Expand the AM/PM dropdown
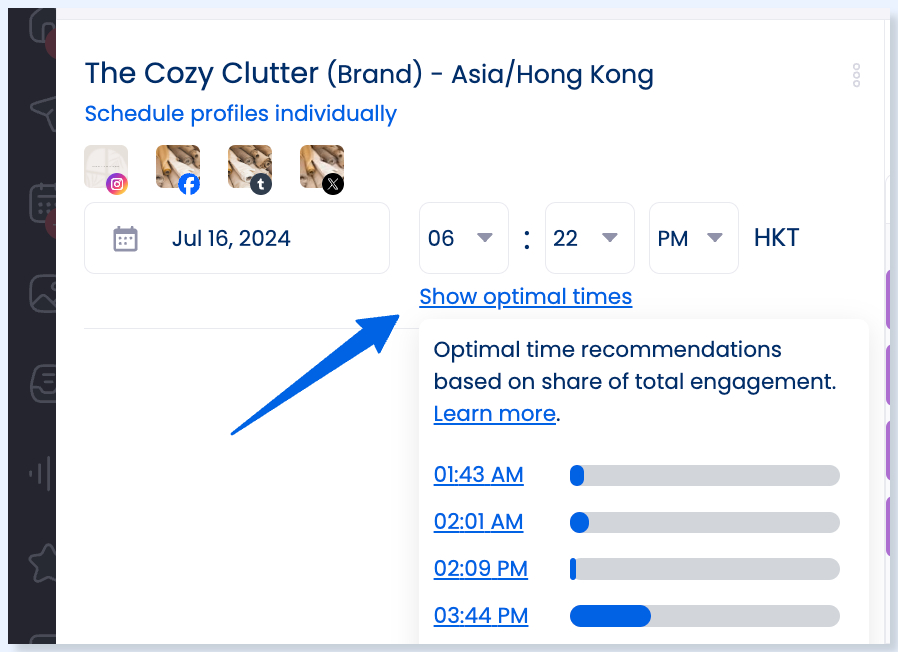The image size is (898, 652). (694, 238)
